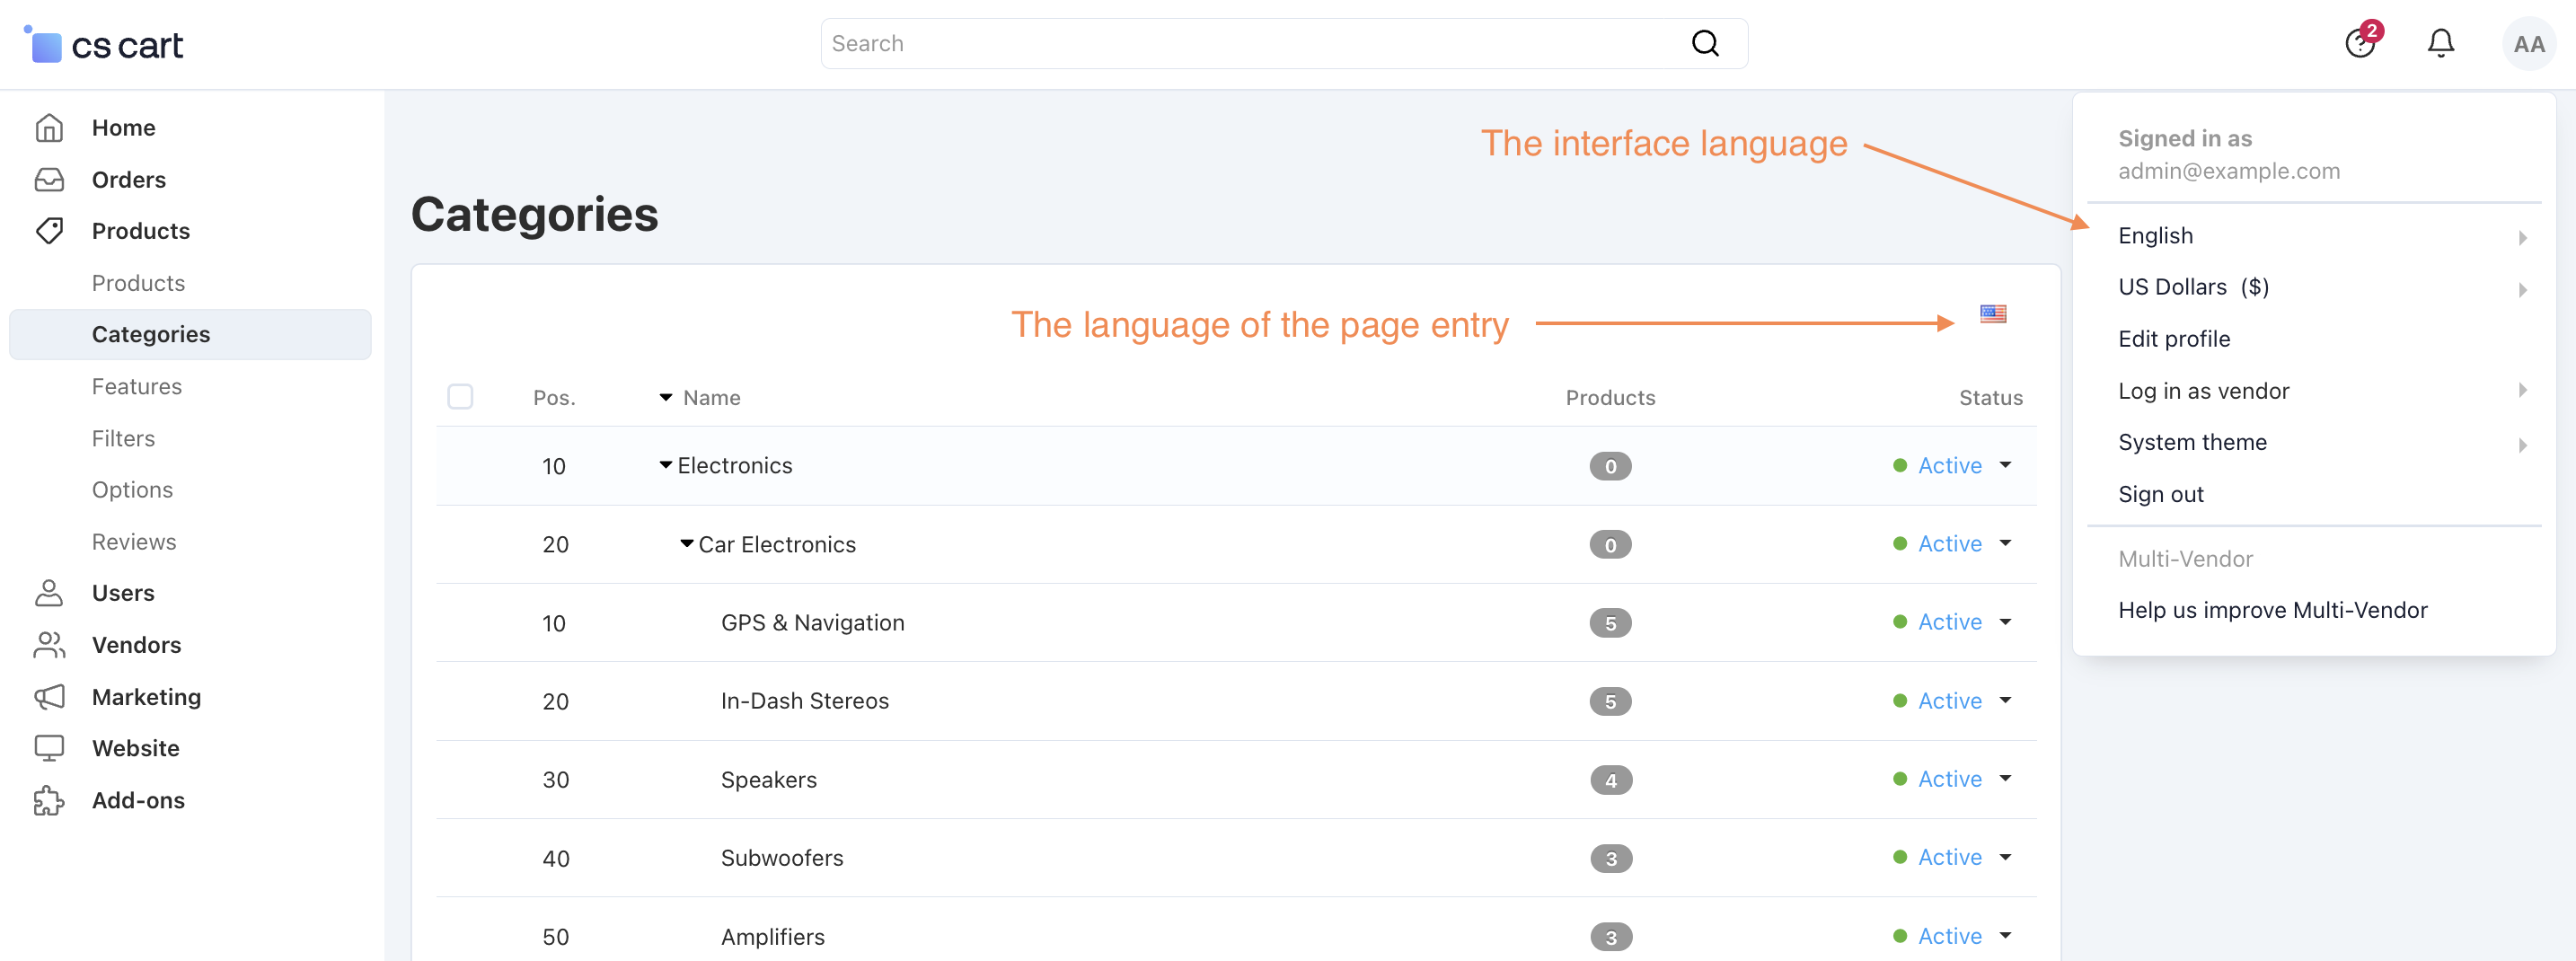Image resolution: width=2576 pixels, height=961 pixels.
Task: Open the Electronics category name
Action: click(735, 465)
